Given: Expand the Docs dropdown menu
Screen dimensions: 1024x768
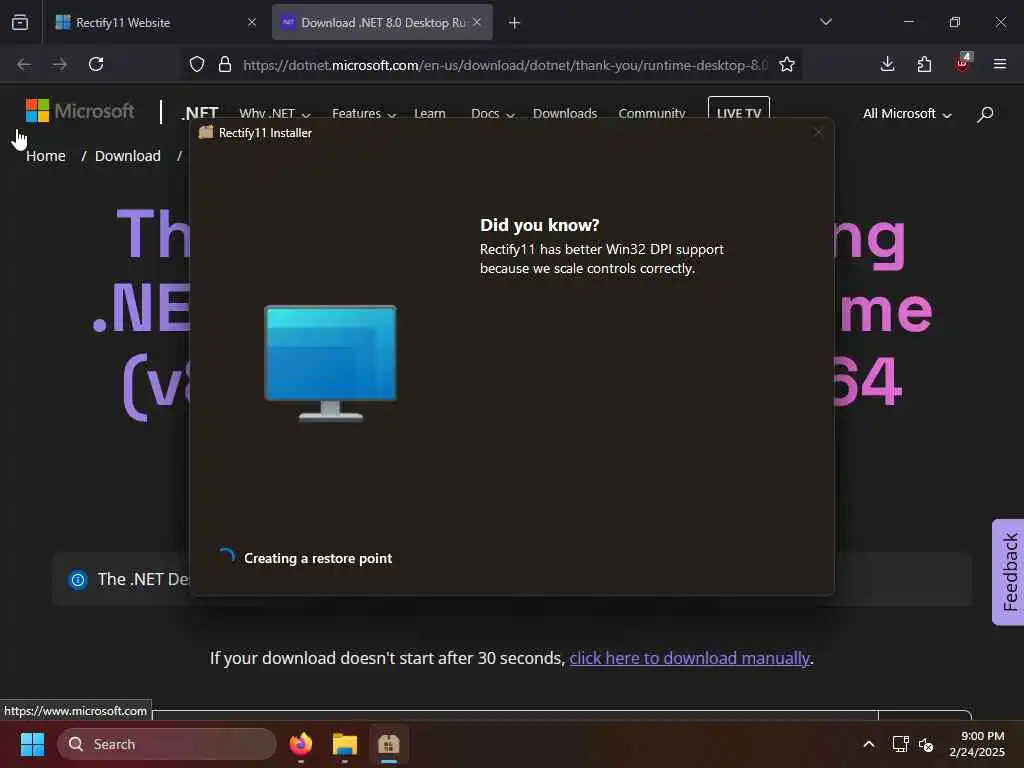Looking at the screenshot, I should click(x=493, y=114).
